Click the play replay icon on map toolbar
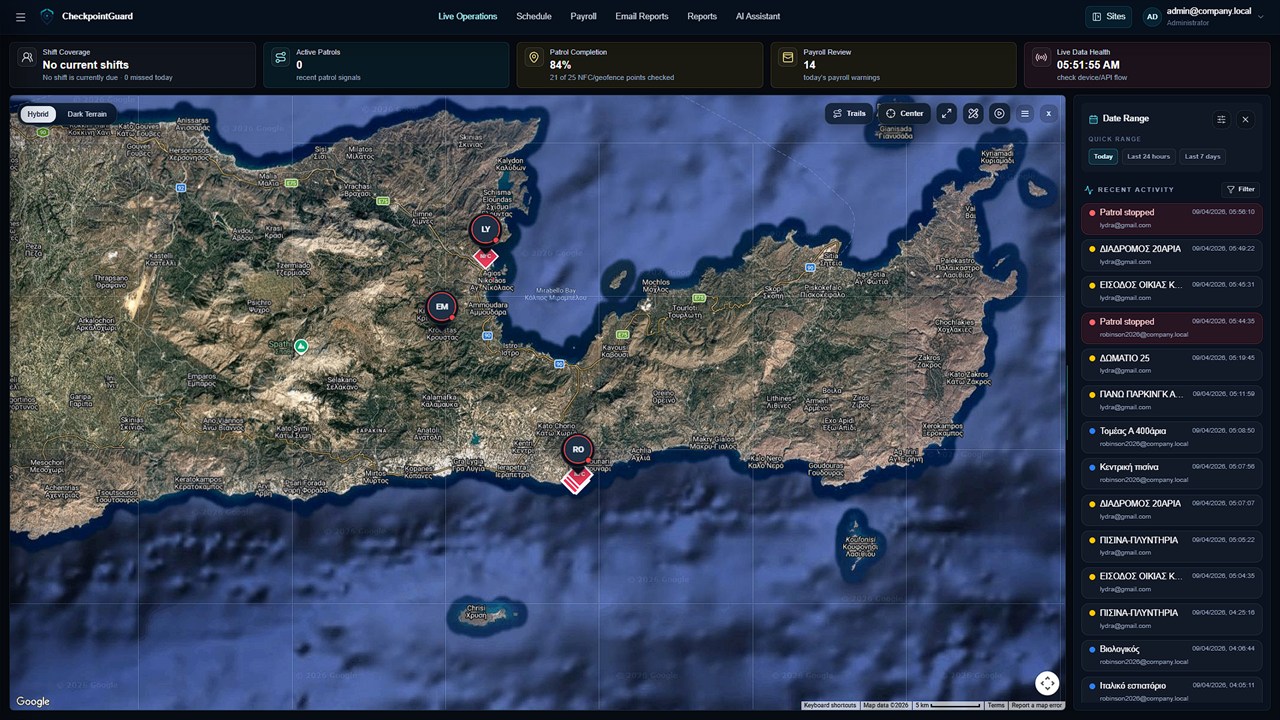The image size is (1280, 720). (999, 114)
